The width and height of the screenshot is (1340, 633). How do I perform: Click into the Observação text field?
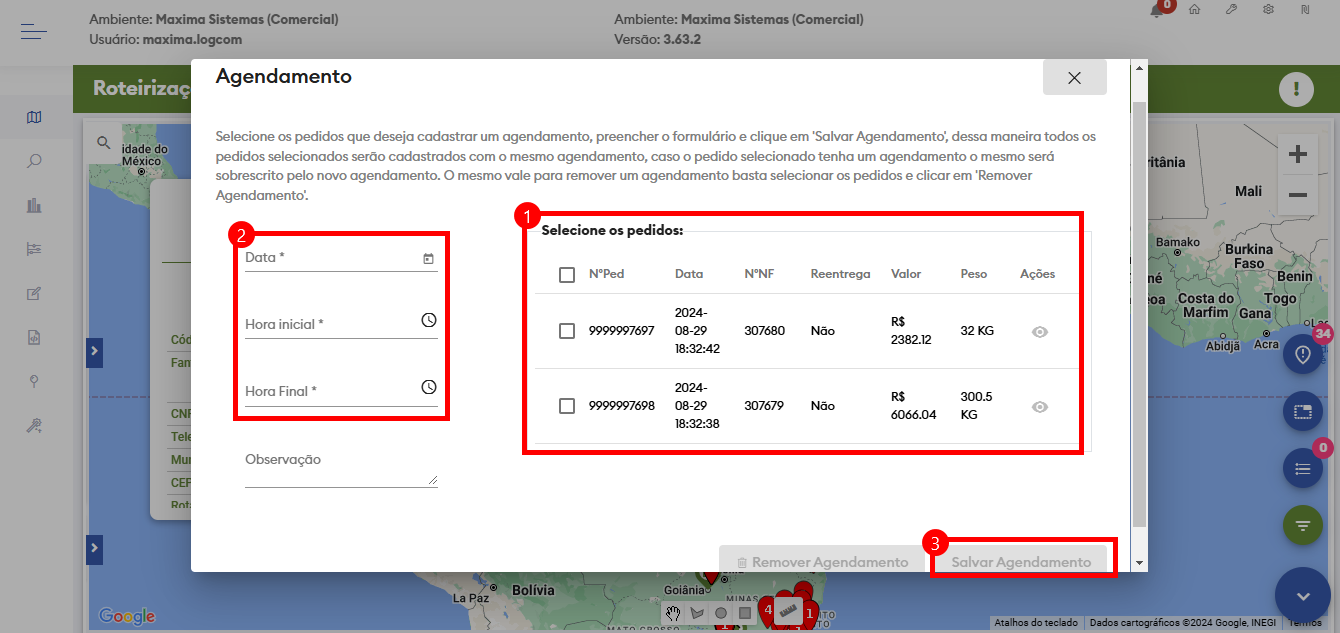tap(340, 470)
